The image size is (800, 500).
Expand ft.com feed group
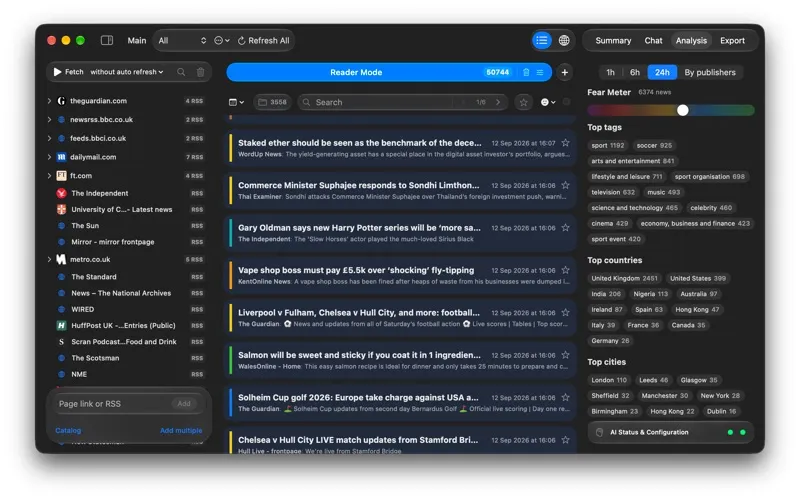tap(49, 176)
